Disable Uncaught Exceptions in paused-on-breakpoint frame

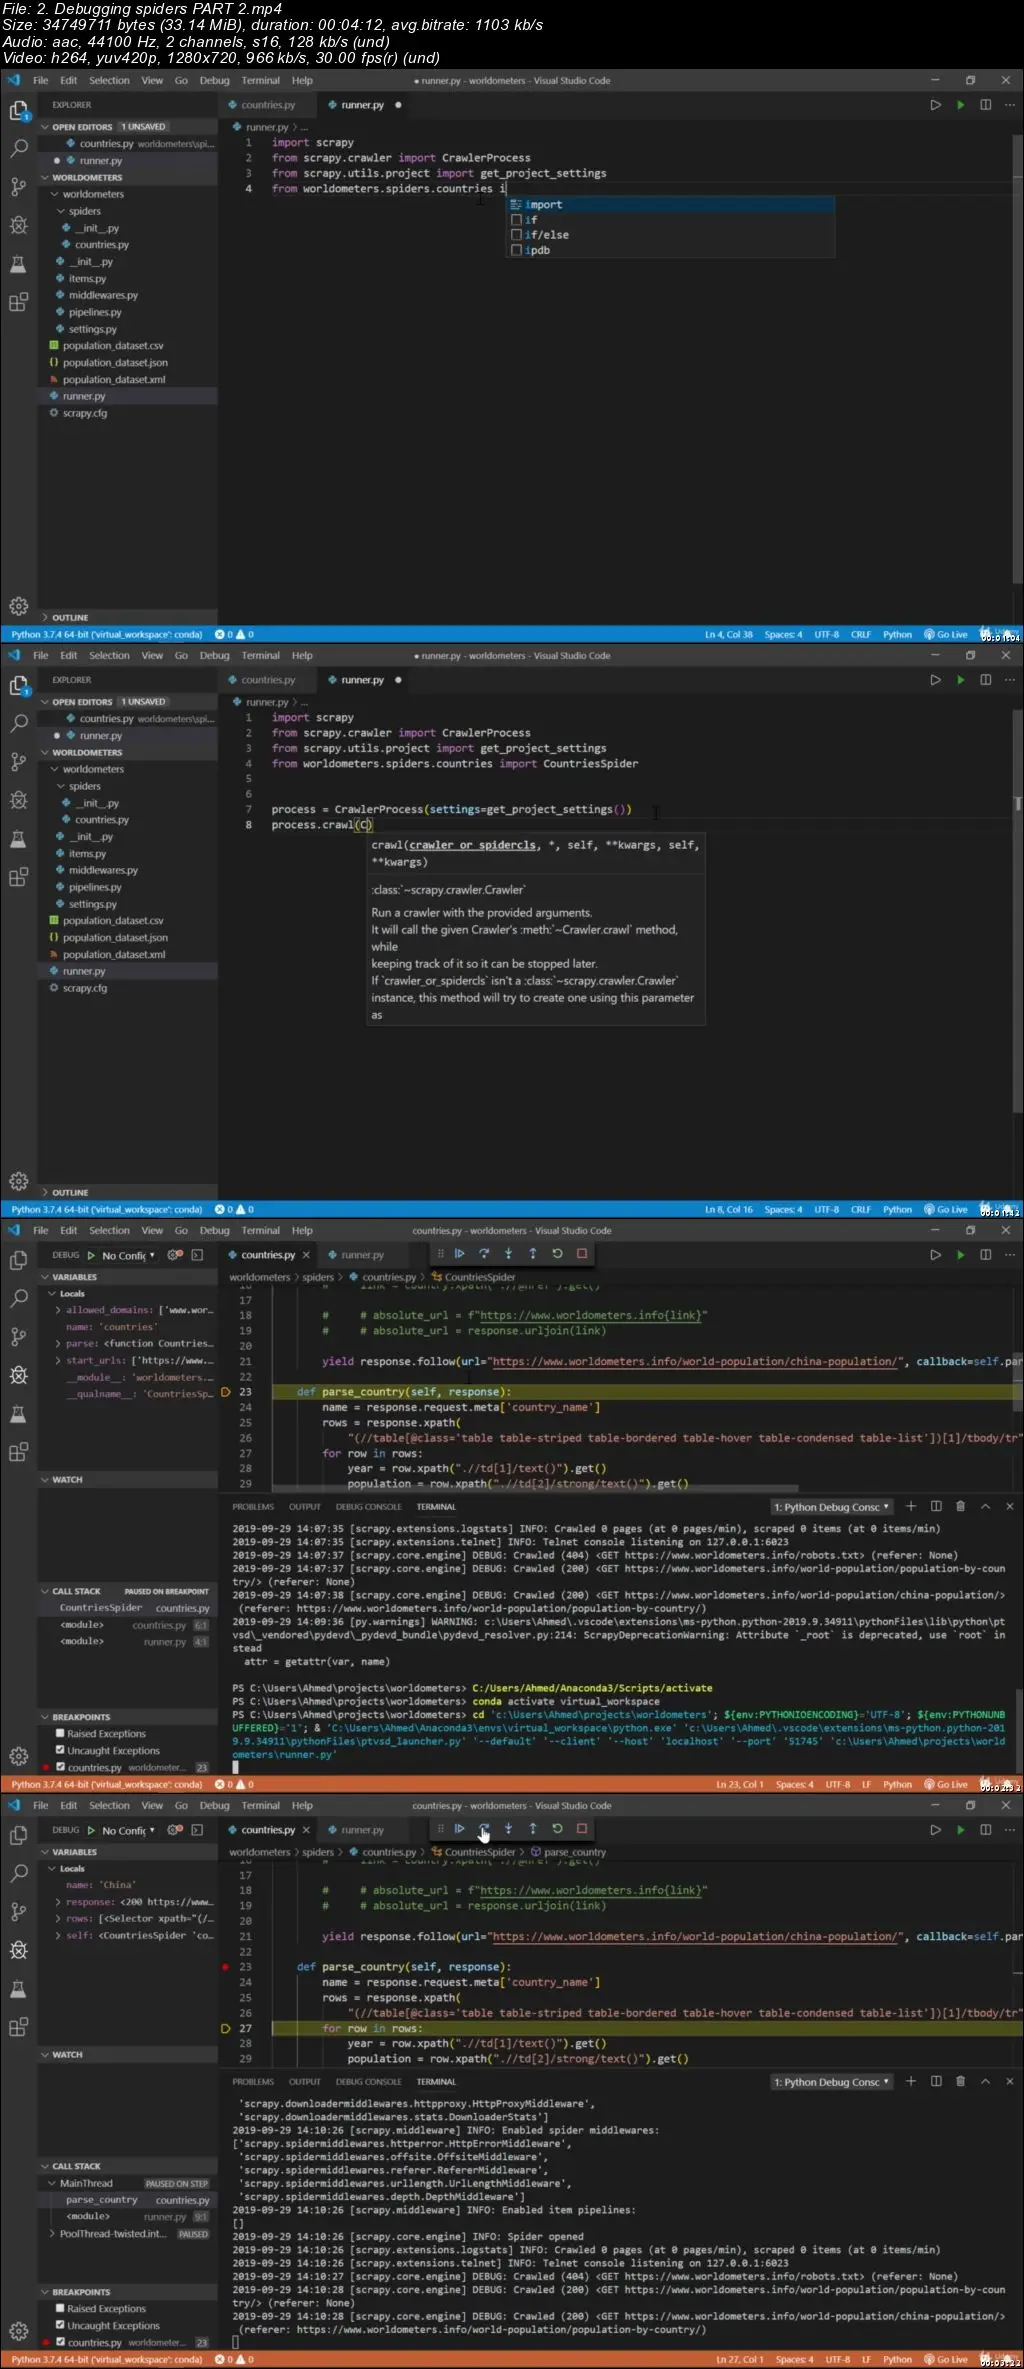60,1751
